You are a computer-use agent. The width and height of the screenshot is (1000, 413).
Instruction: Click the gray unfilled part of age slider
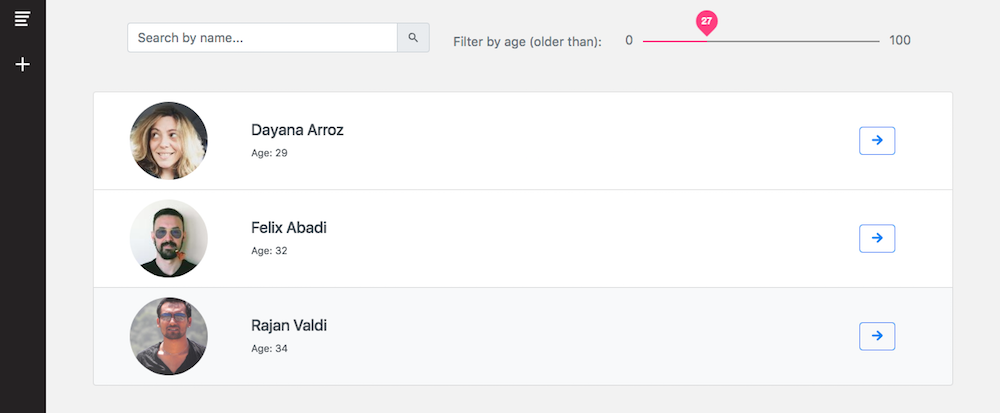[x=793, y=41]
